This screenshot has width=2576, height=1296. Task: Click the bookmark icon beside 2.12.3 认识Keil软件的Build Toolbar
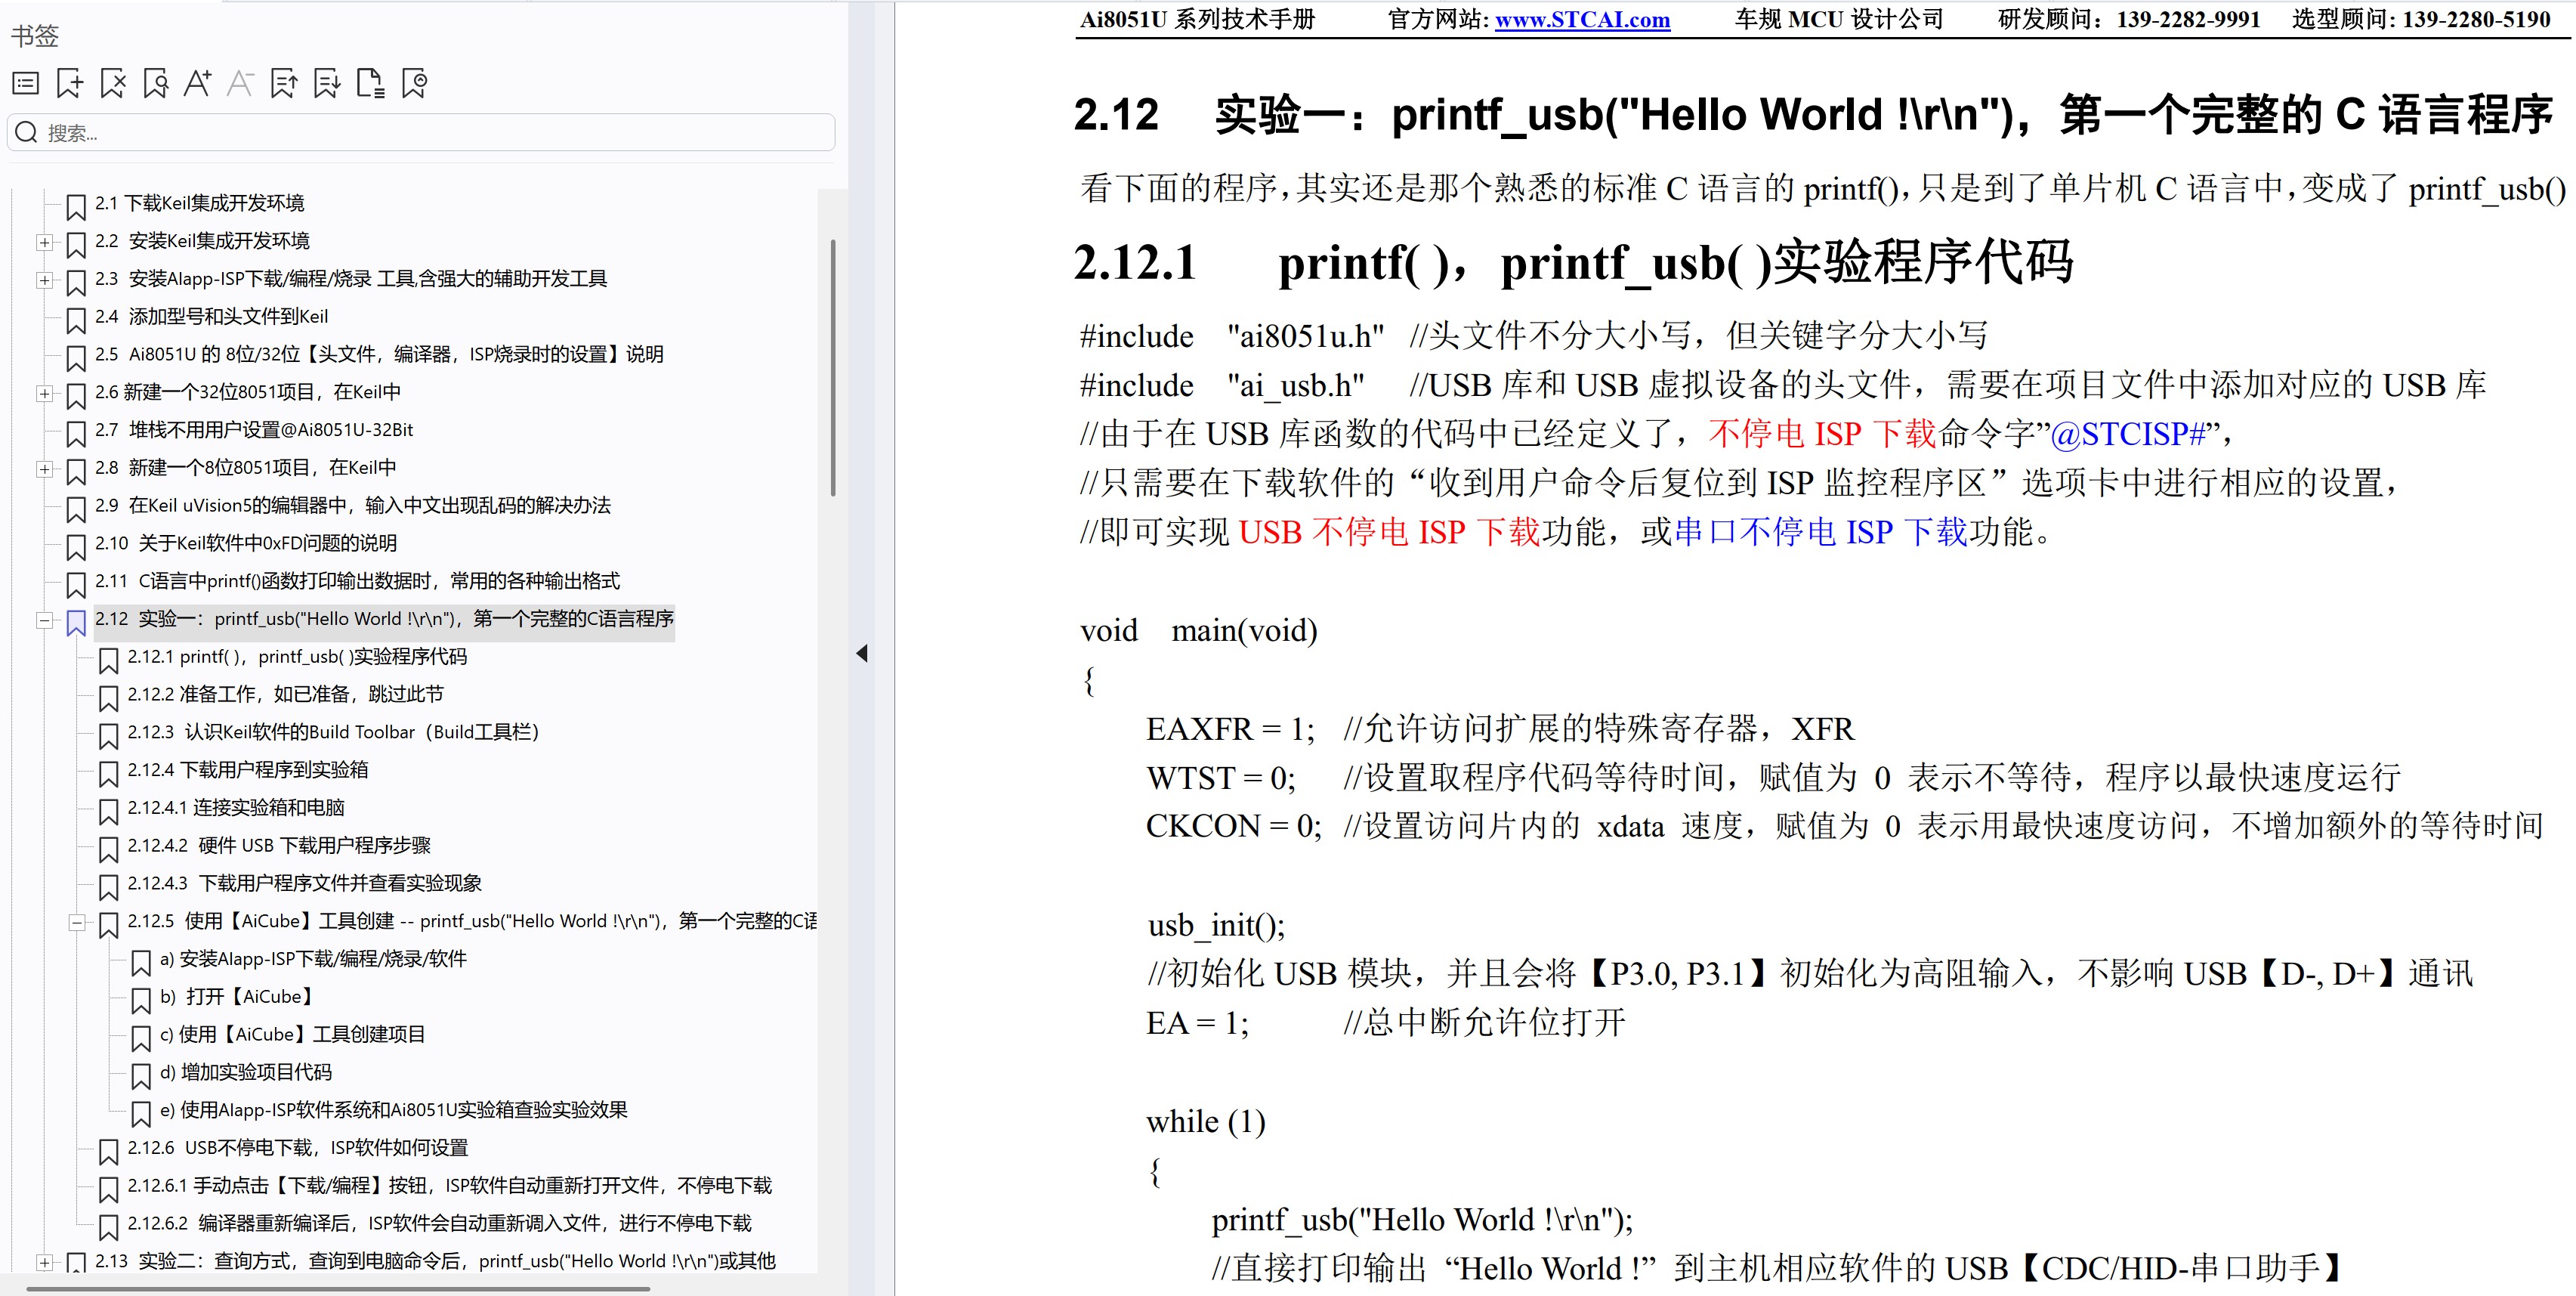click(x=109, y=736)
